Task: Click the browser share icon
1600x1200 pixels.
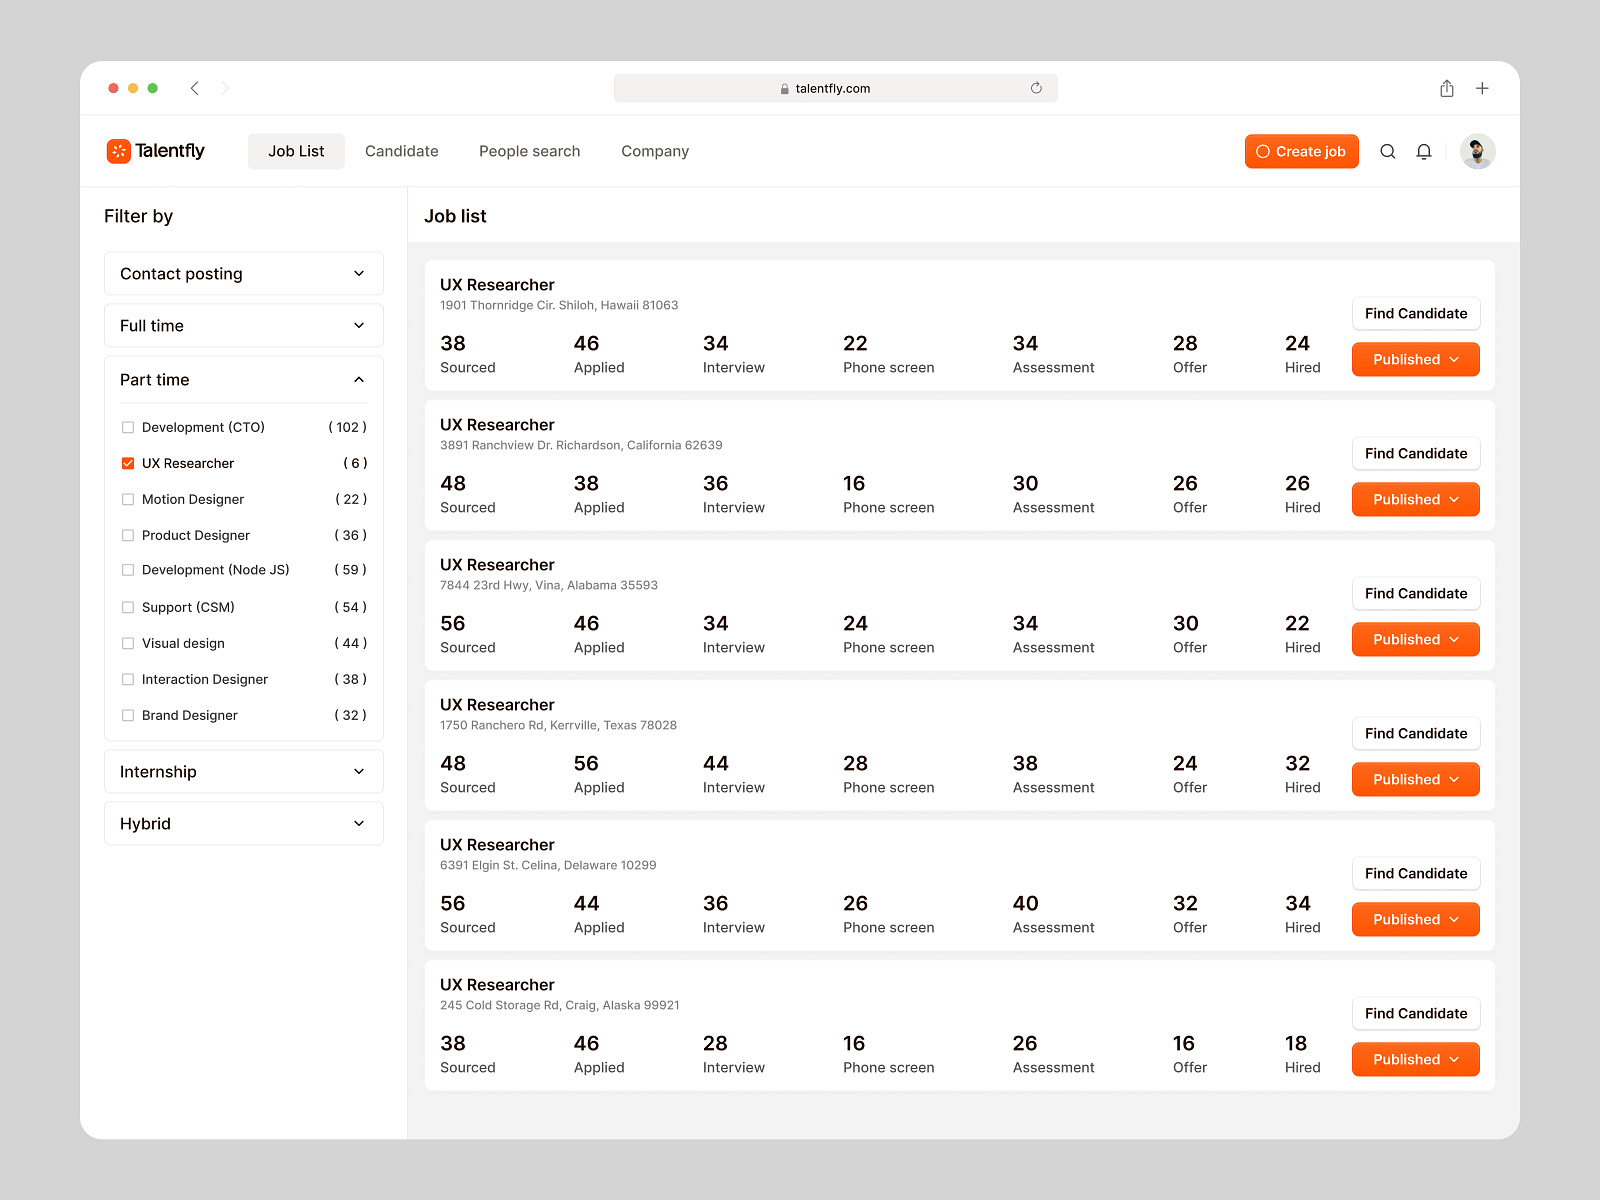Action: [x=1446, y=88]
